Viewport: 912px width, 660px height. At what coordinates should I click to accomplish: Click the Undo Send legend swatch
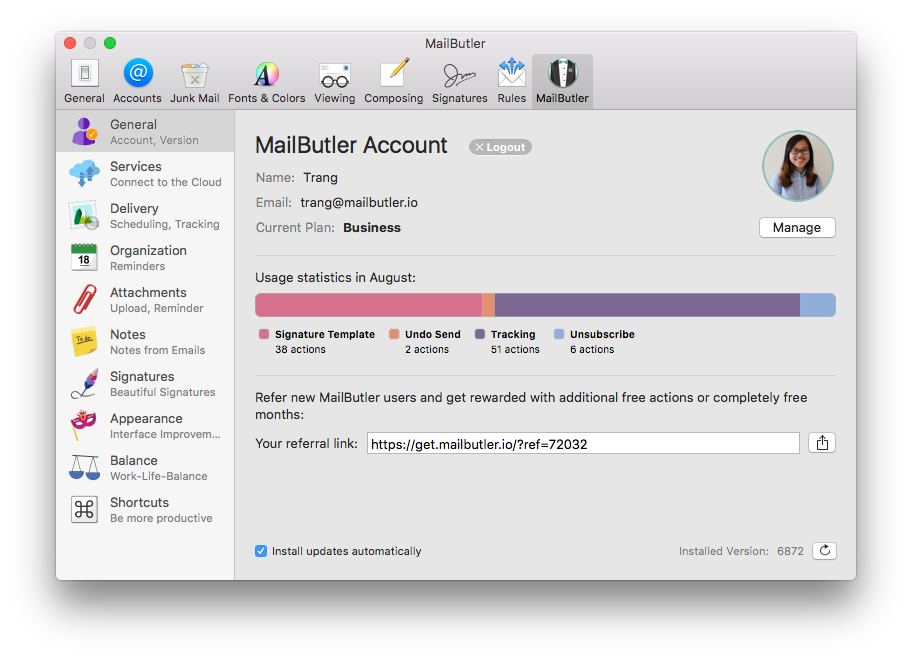coord(394,334)
